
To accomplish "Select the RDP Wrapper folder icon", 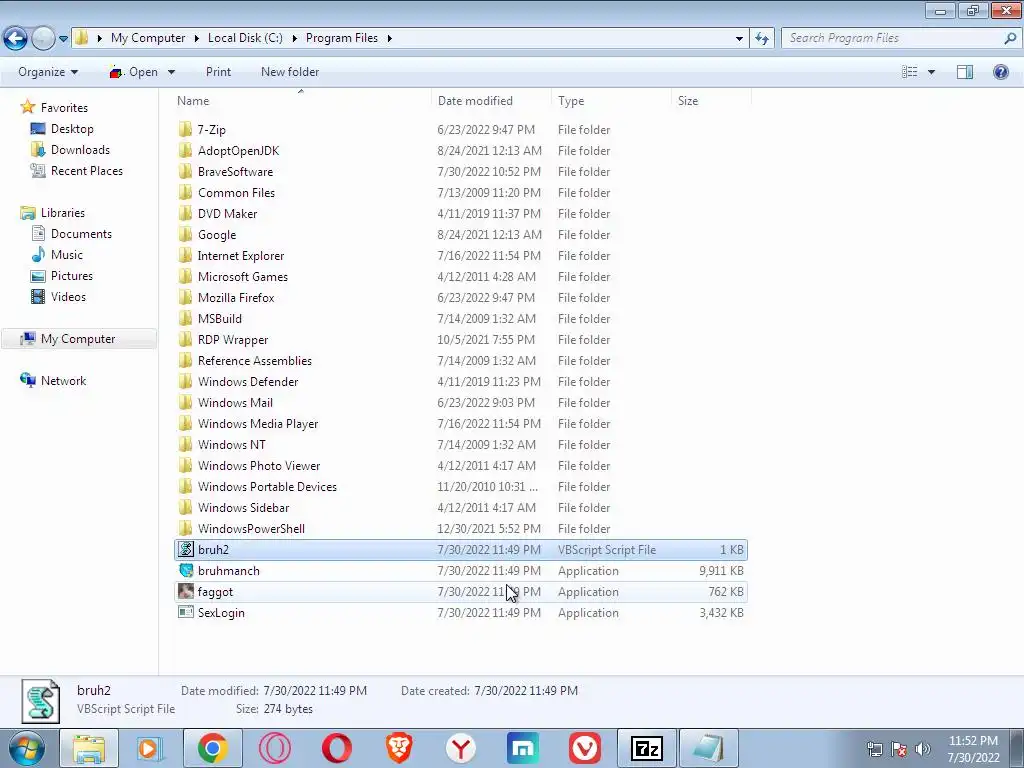I will [x=185, y=340].
